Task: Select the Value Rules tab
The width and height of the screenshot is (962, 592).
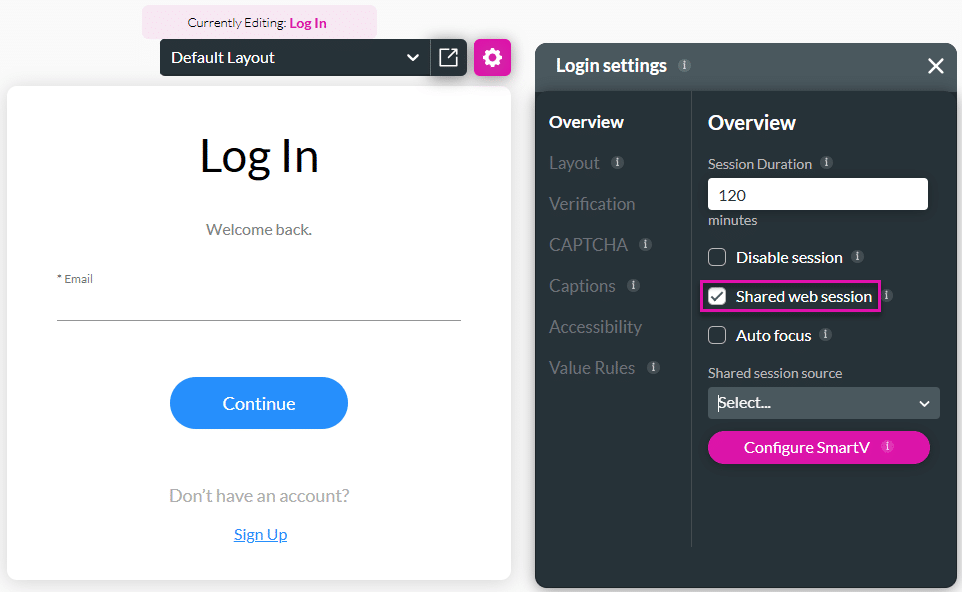Action: coord(592,368)
